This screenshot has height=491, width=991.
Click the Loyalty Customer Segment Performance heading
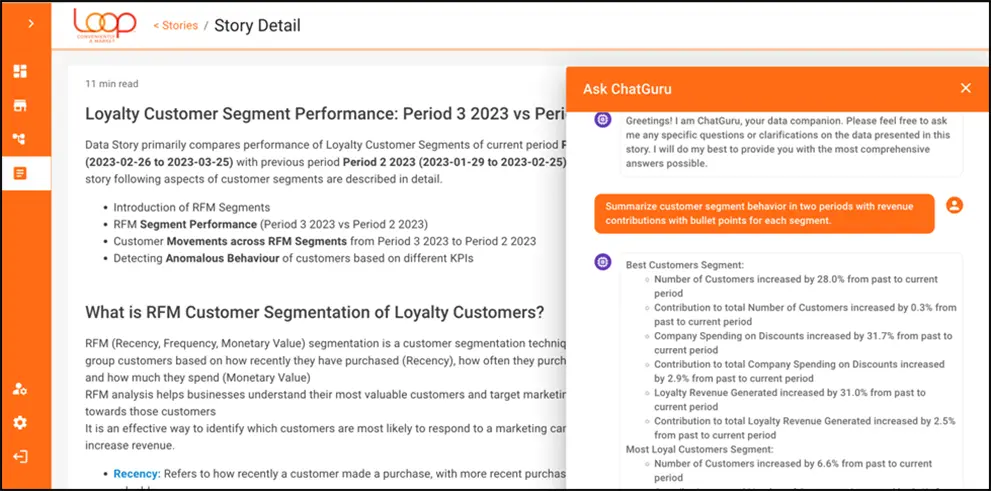(325, 114)
